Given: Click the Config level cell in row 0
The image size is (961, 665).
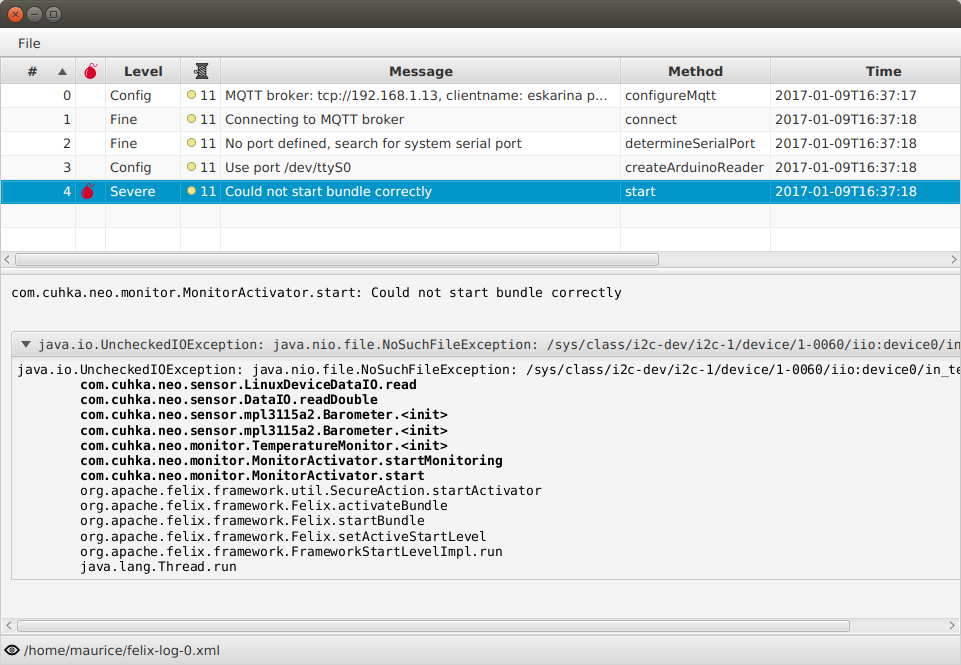Looking at the screenshot, I should (x=143, y=96).
